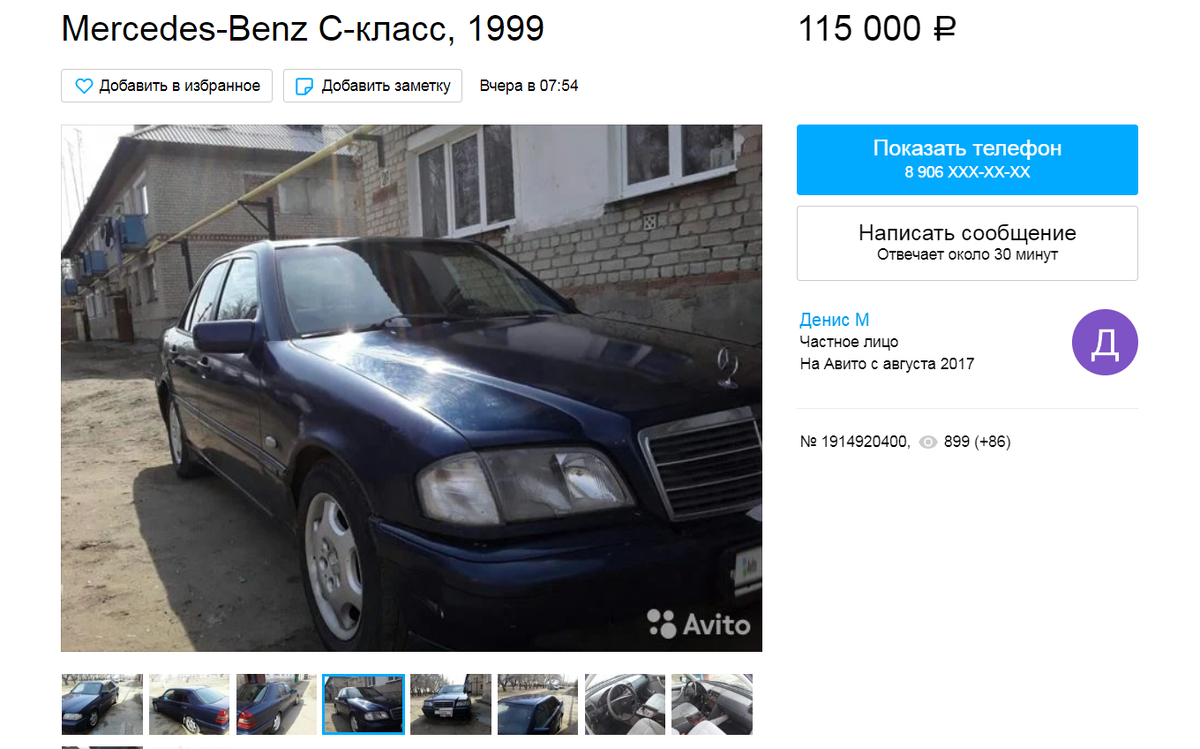The width and height of the screenshot is (1200, 749).
Task: Select first thumbnail showing front-left car view
Action: [x=102, y=704]
